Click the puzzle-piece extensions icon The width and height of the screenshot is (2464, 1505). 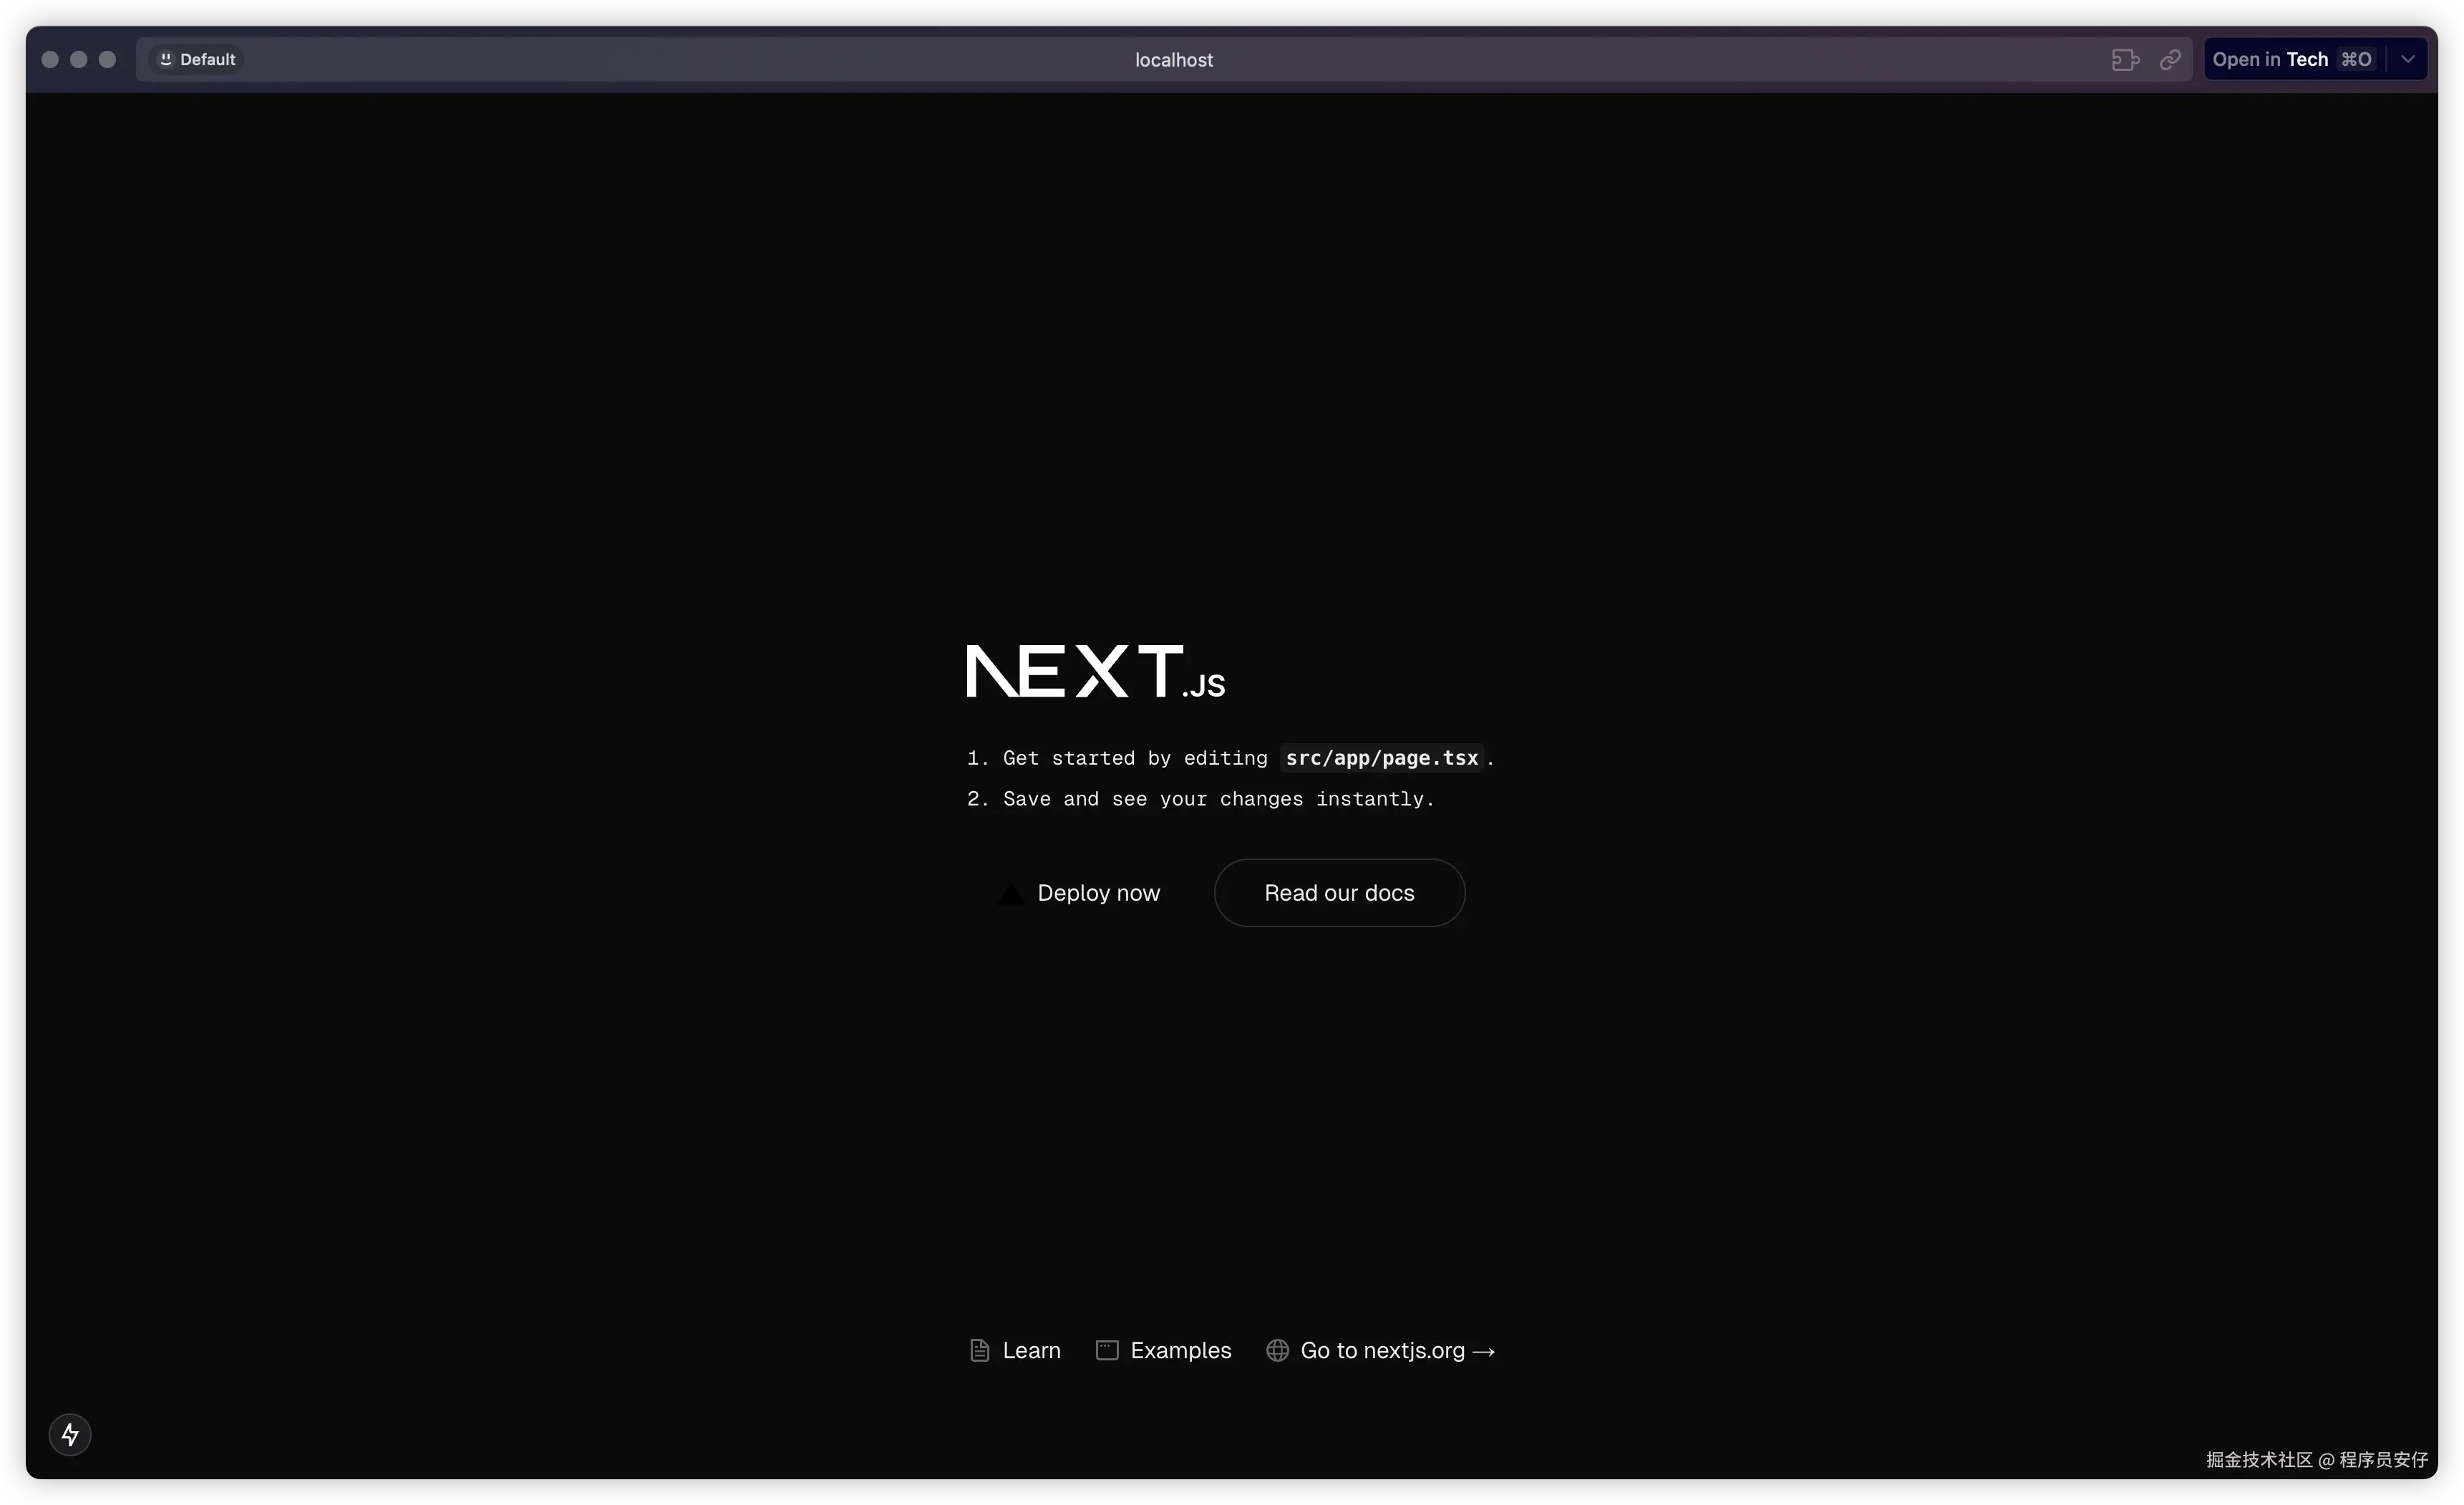coord(2125,60)
